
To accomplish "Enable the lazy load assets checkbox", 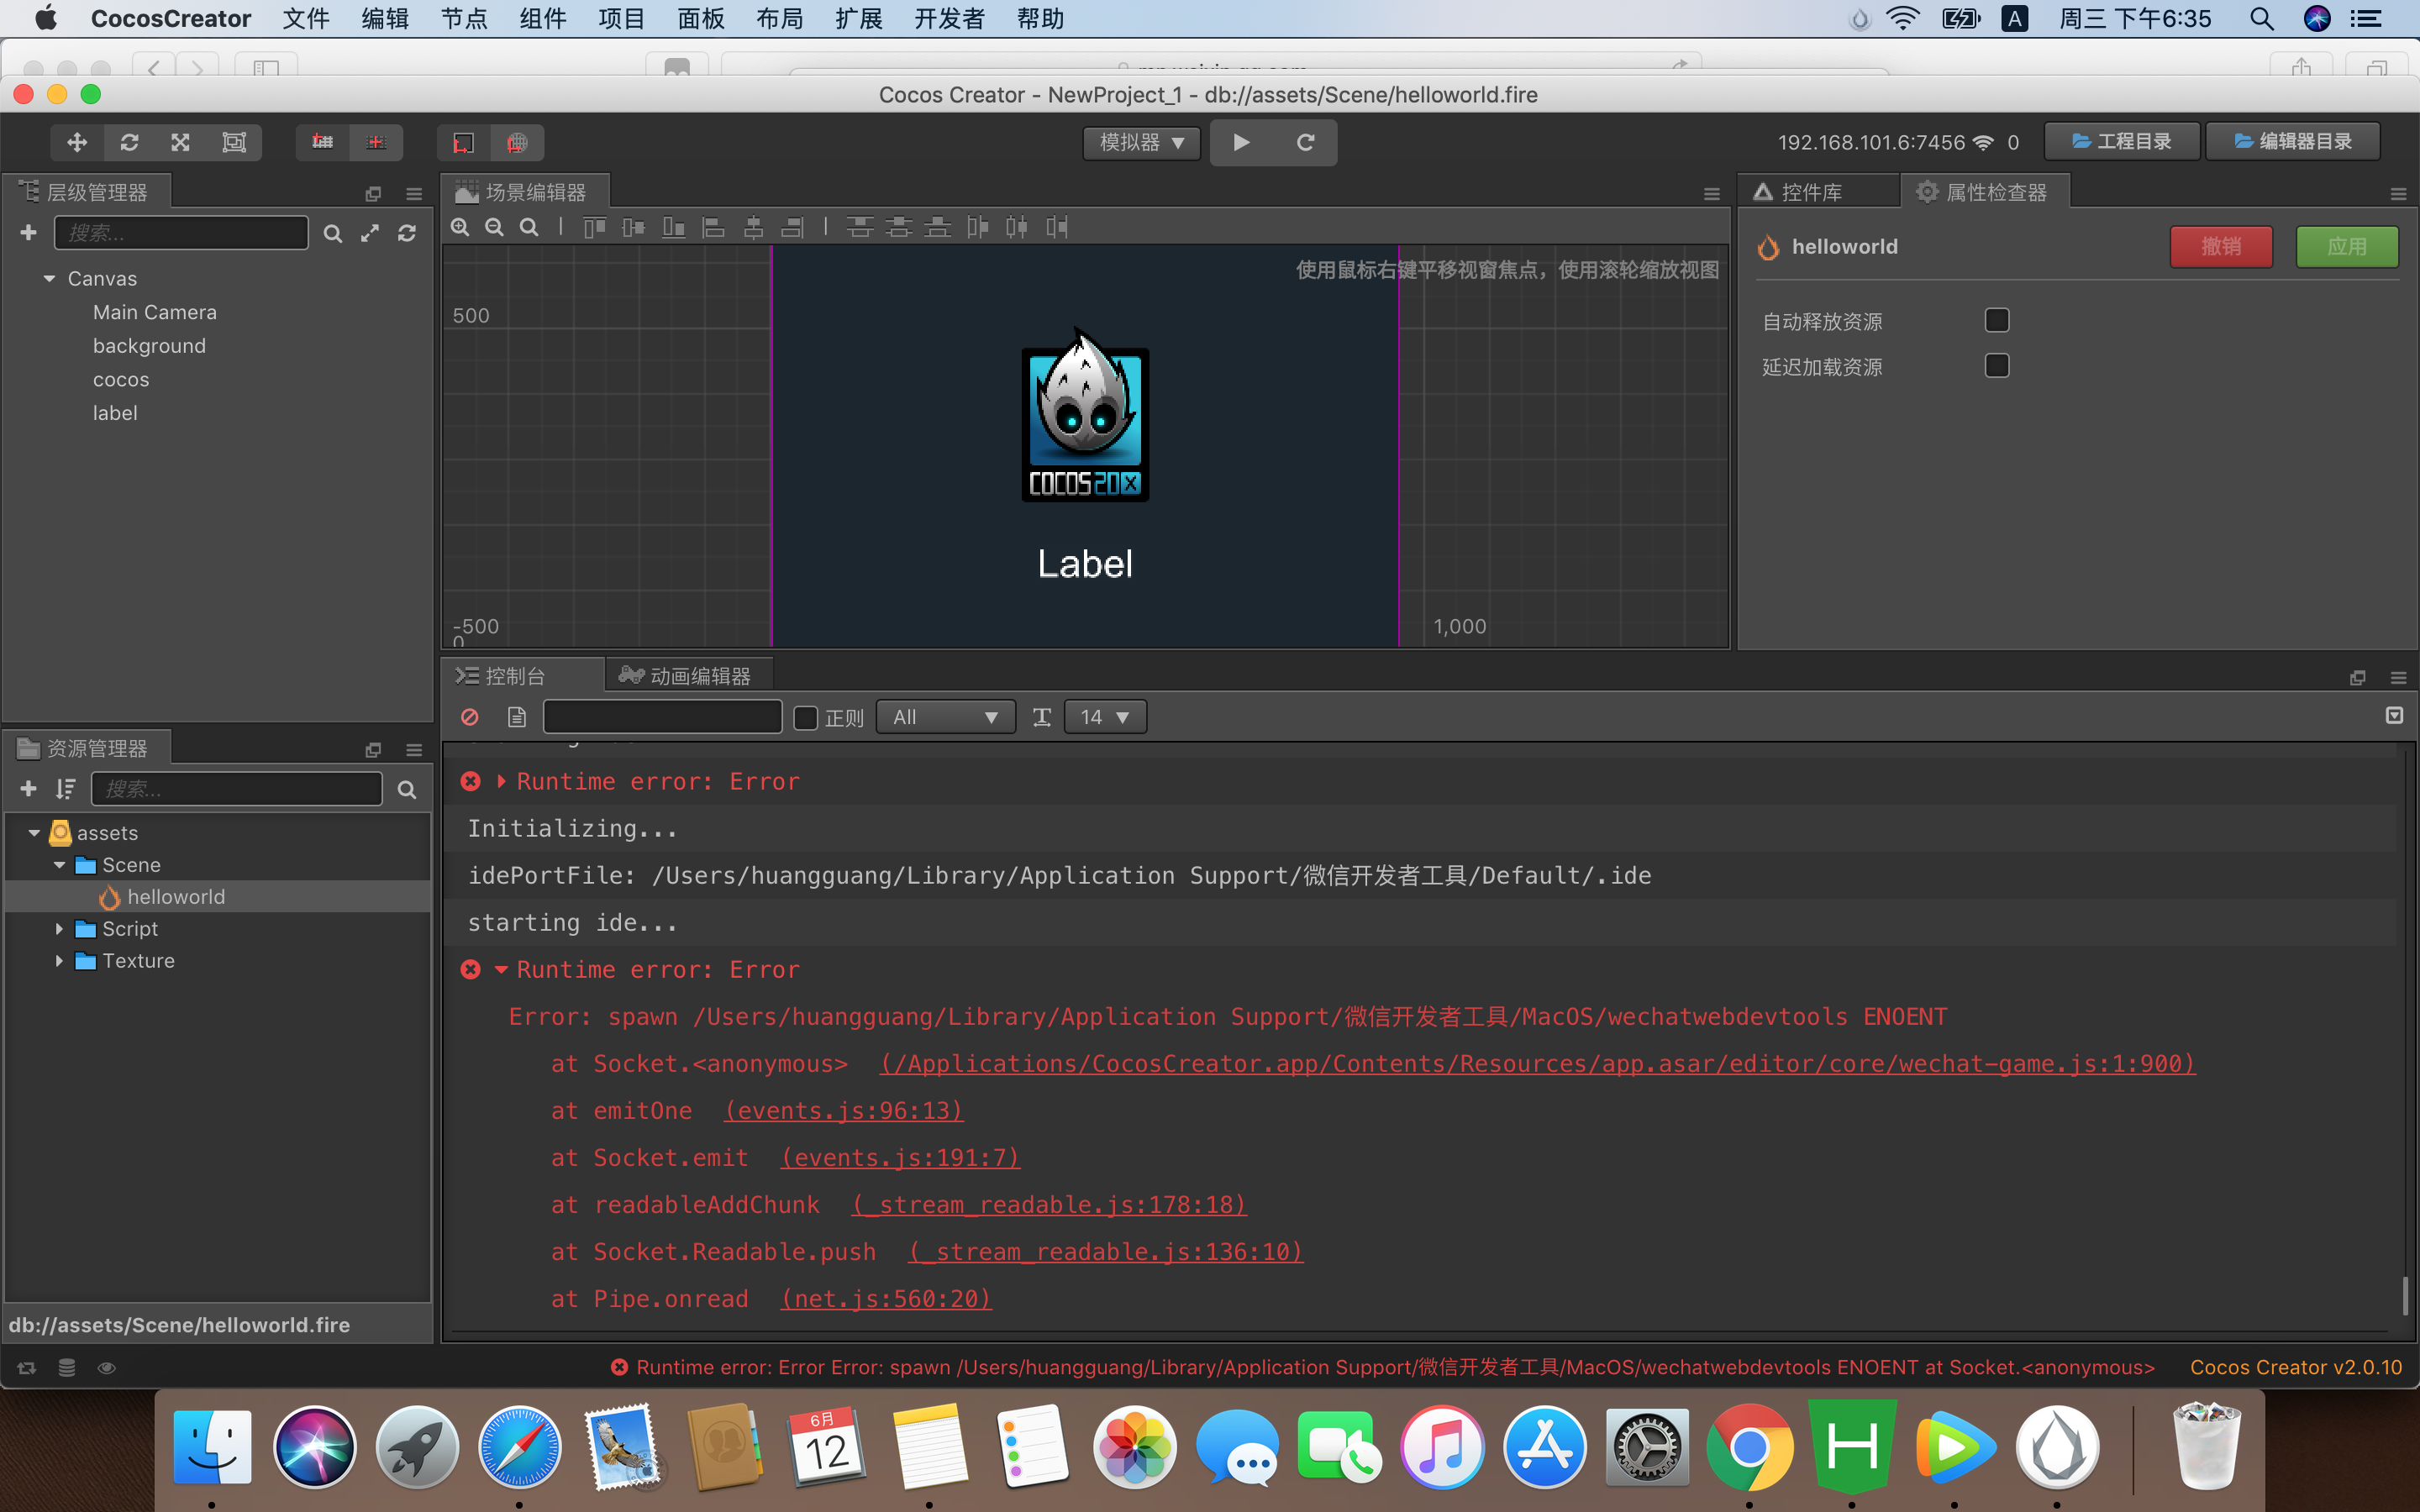I will point(1996,366).
